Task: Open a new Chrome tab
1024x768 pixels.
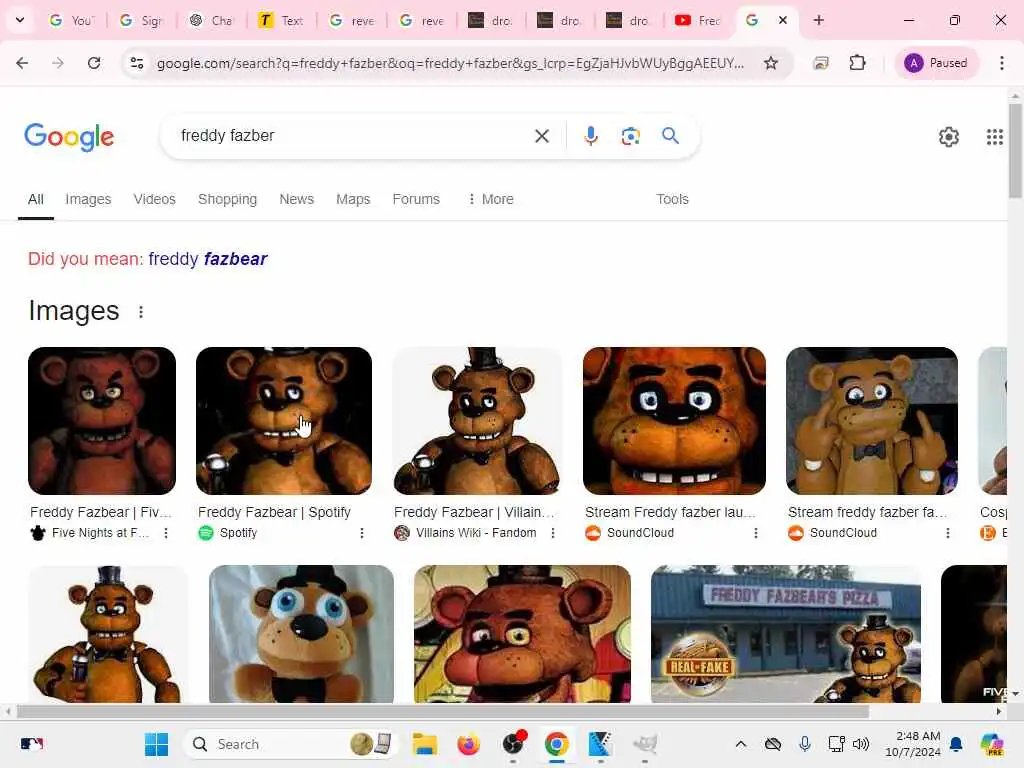Action: 818,20
